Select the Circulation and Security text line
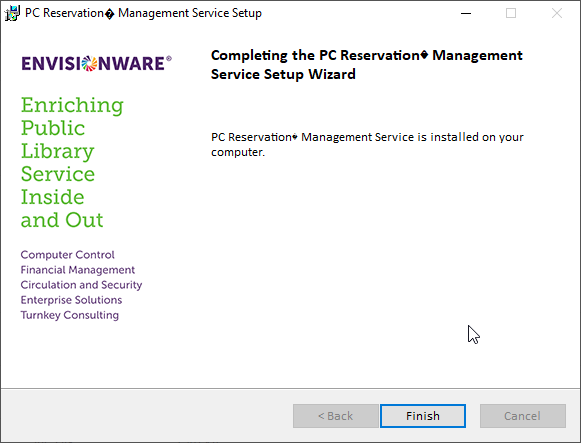Screen dimensions: 581x443 (81, 285)
